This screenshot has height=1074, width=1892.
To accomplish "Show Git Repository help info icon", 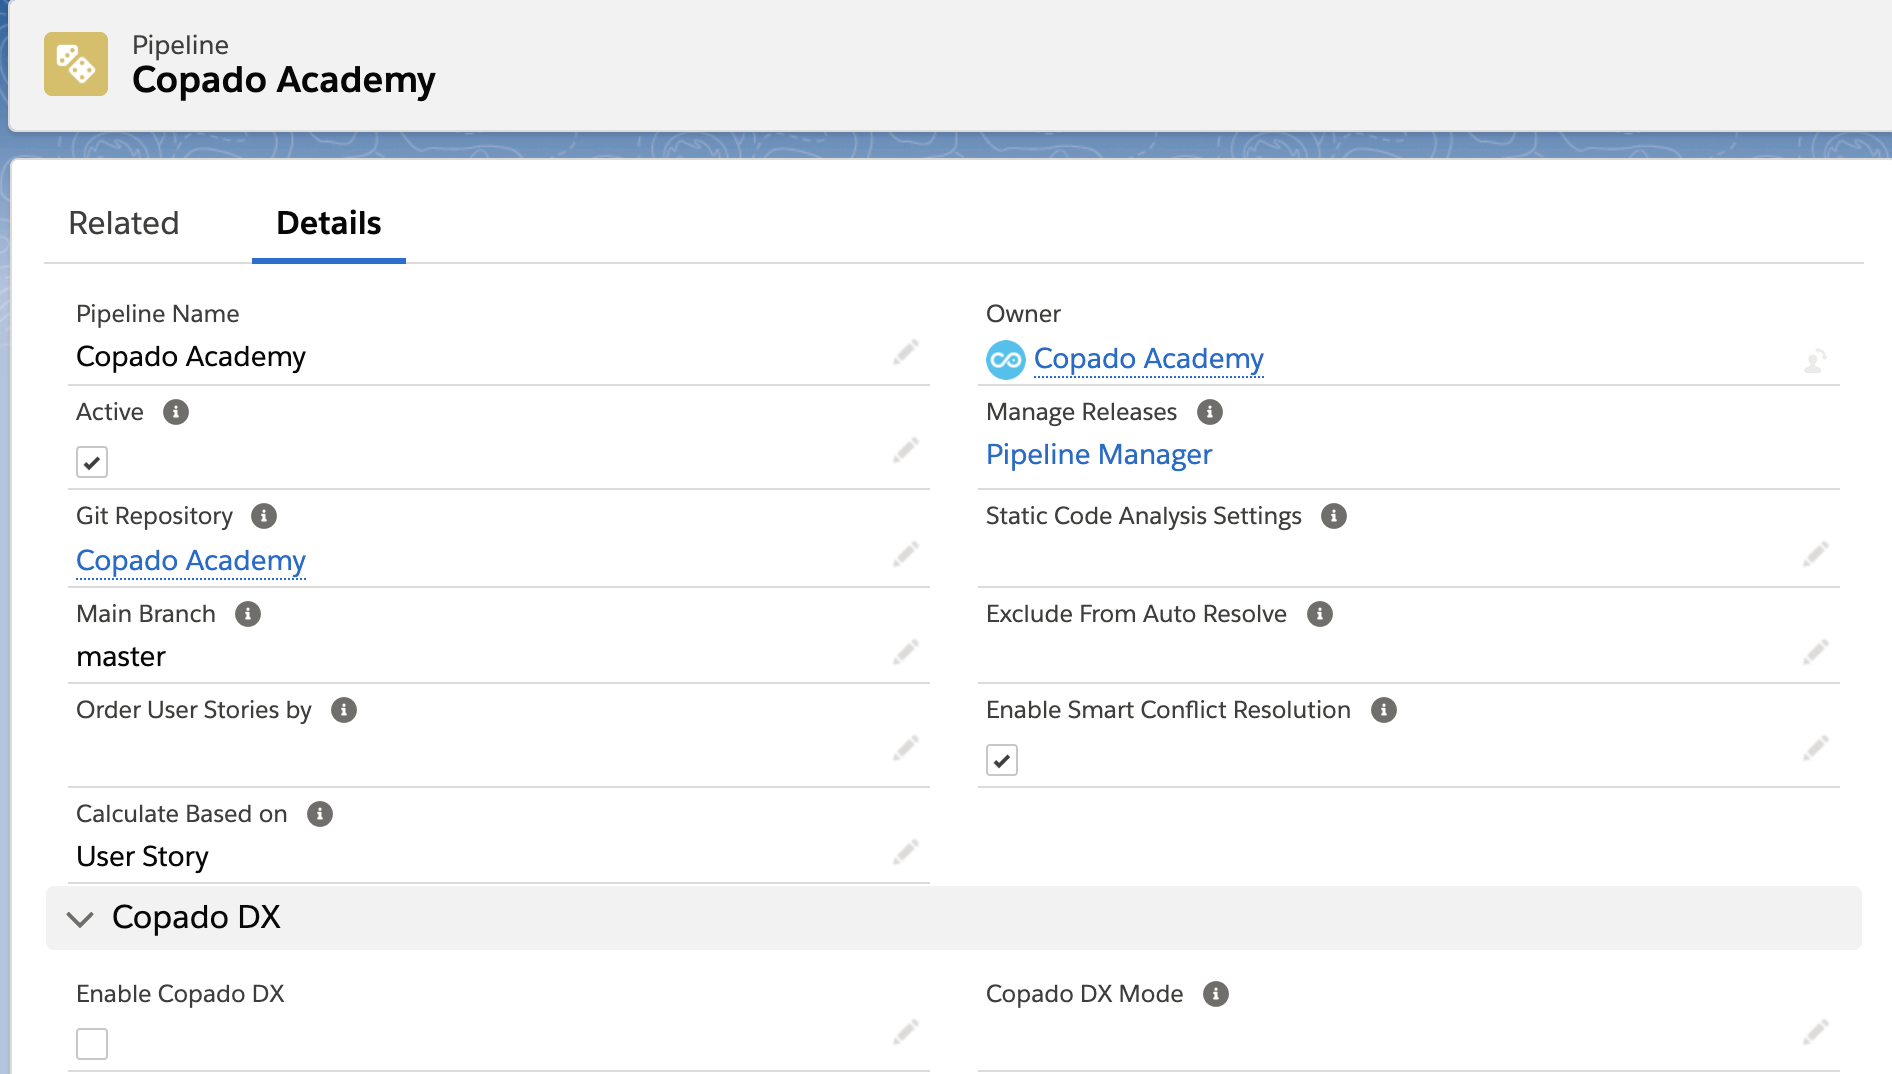I will (x=264, y=516).
